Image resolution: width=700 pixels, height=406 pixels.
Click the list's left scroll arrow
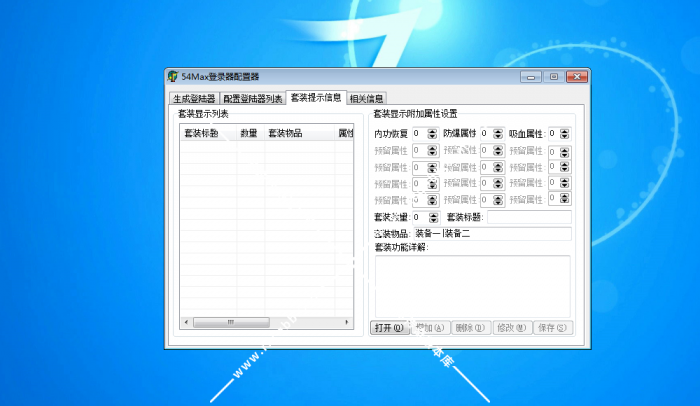point(185,322)
